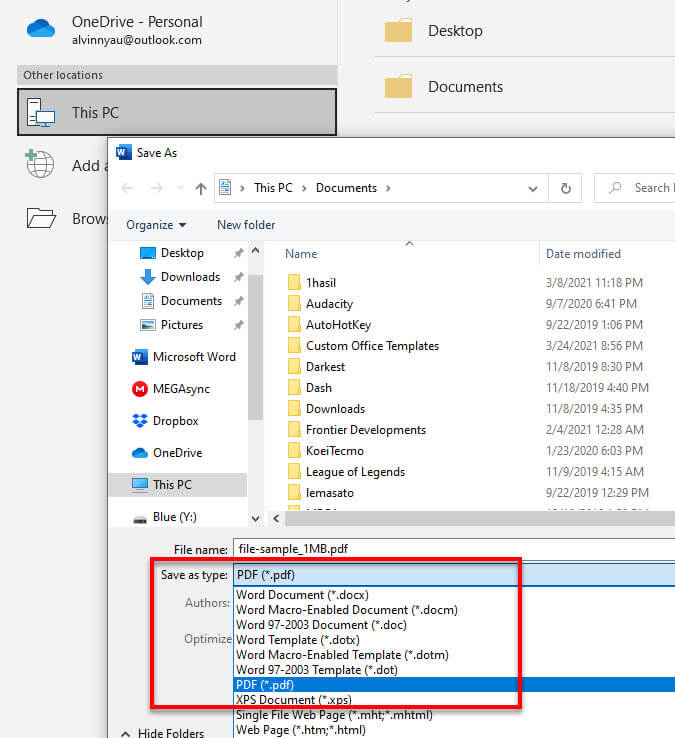Select the Darkest folder
The image size is (675, 738).
[x=316, y=367]
